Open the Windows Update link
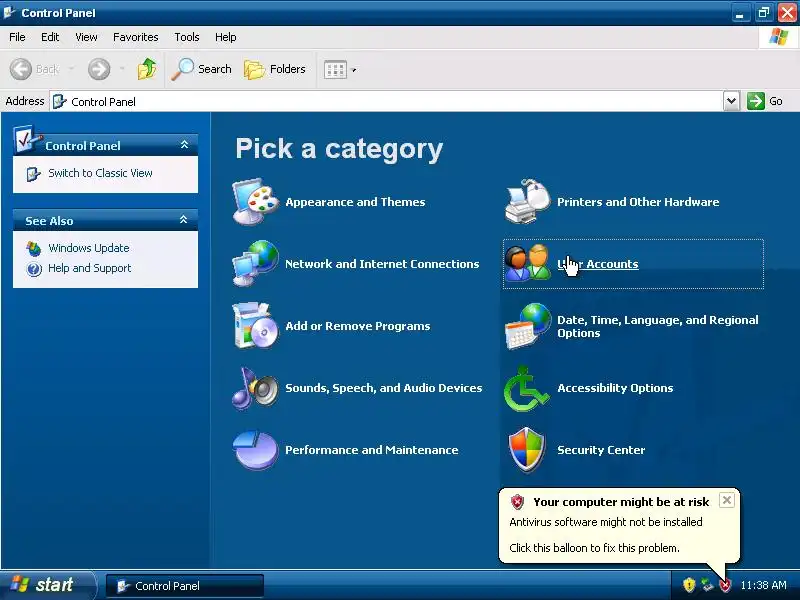The width and height of the screenshot is (800, 600). click(x=89, y=248)
